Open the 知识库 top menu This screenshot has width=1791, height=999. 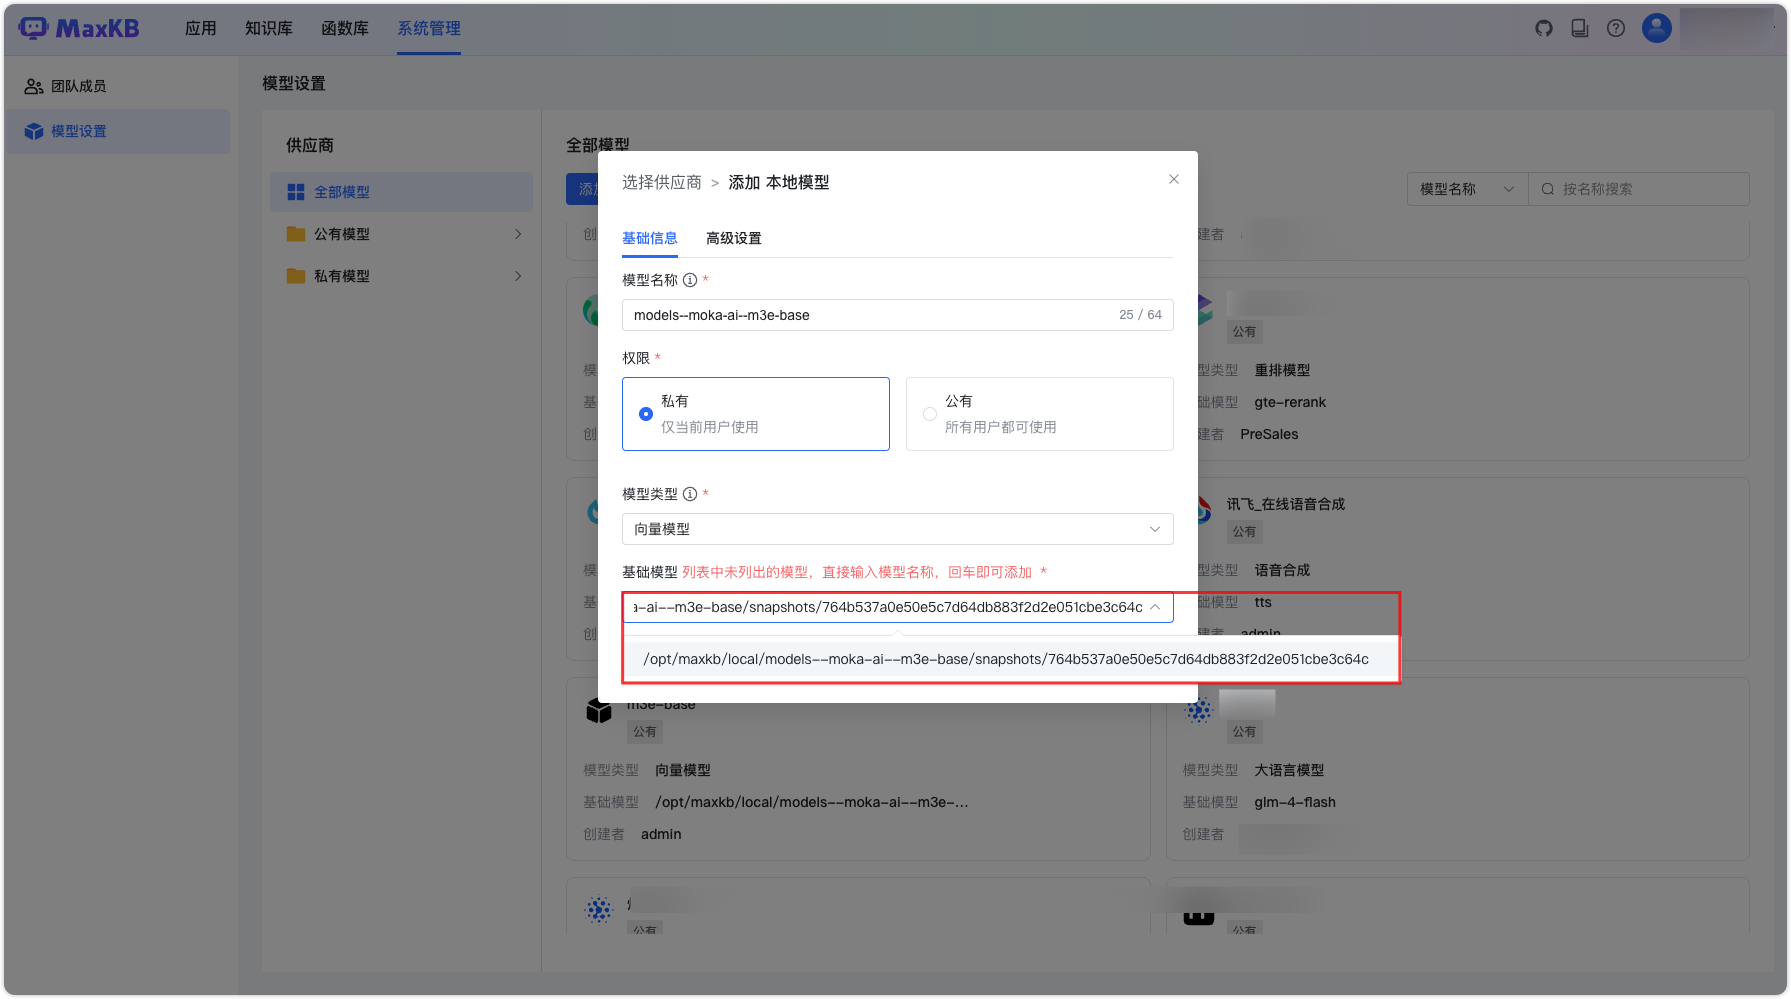(269, 28)
